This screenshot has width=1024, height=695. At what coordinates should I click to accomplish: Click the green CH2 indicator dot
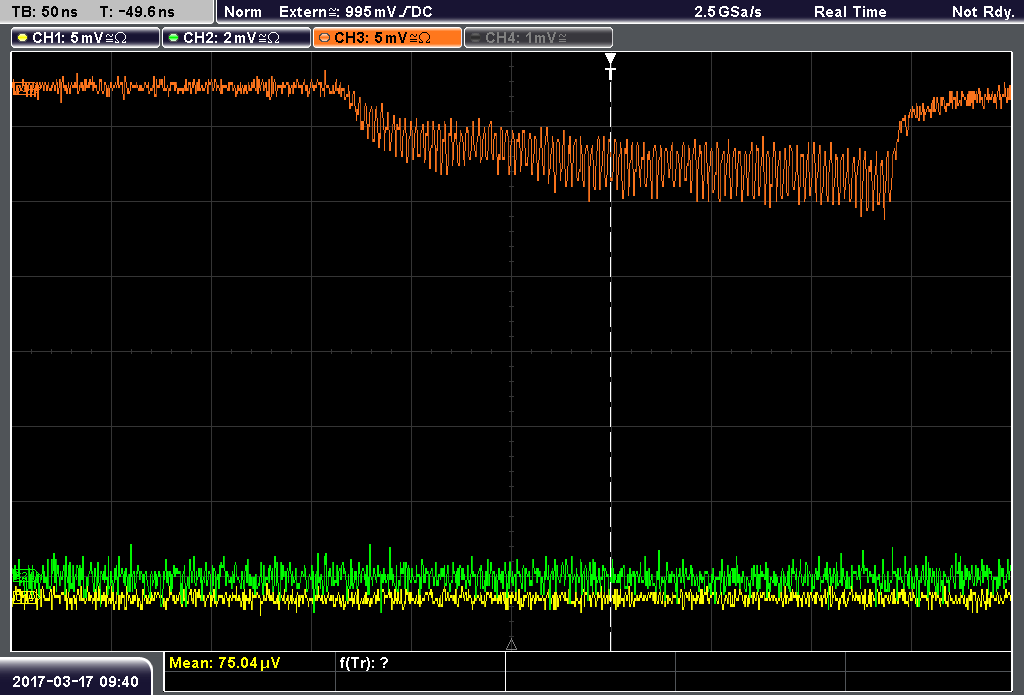(174, 38)
